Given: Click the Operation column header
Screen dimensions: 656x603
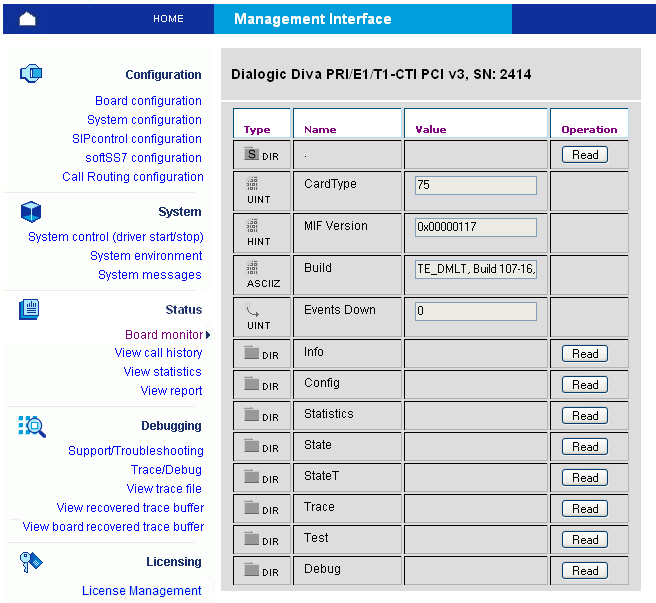Looking at the screenshot, I should pyautogui.click(x=589, y=123).
